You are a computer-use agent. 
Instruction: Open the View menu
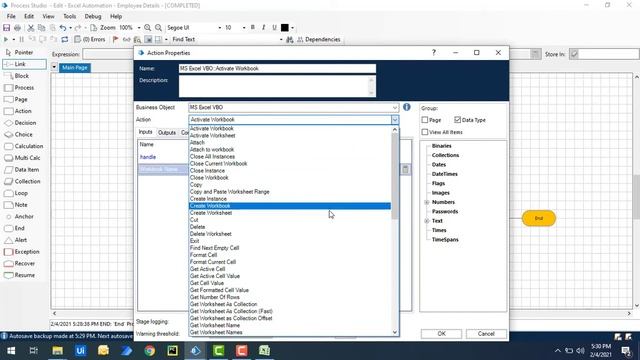pyautogui.click(x=48, y=16)
